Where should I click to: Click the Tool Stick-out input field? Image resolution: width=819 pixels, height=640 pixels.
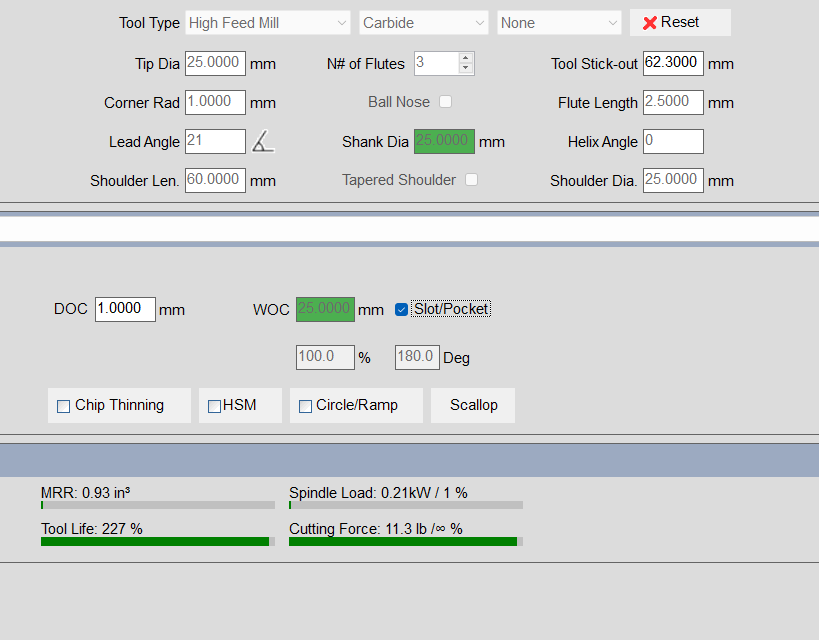[x=673, y=63]
